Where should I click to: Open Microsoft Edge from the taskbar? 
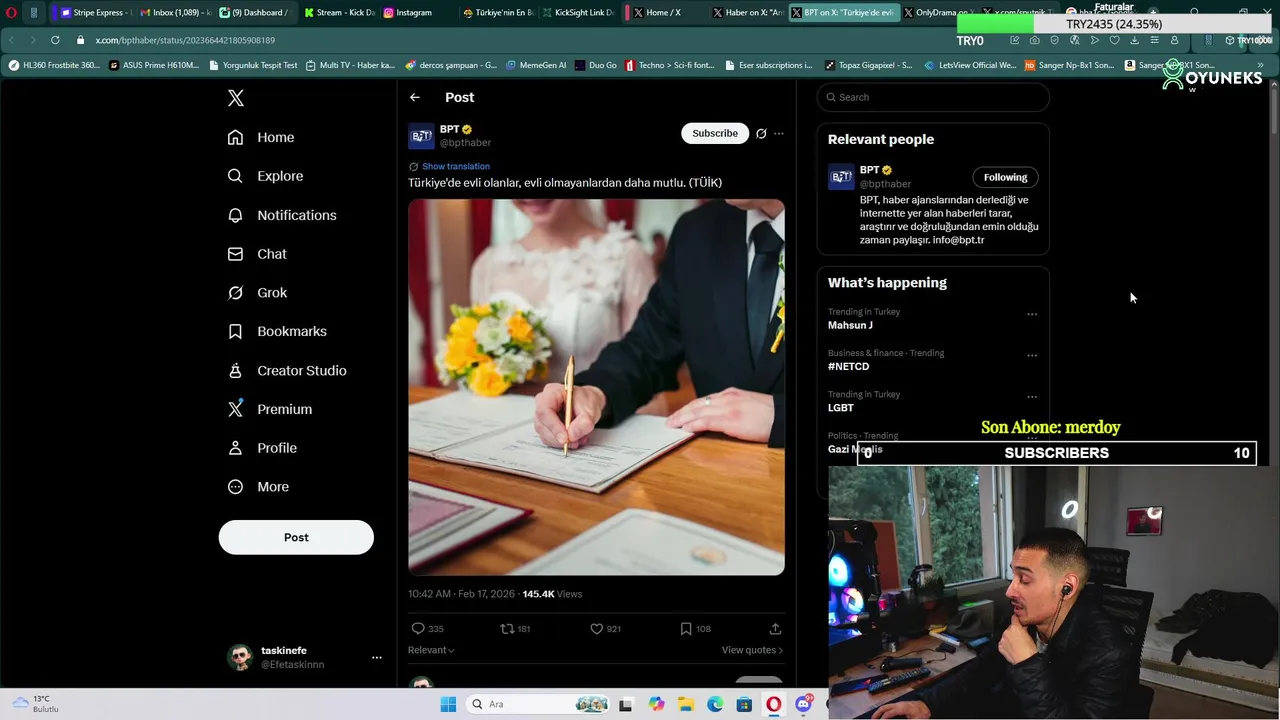(x=715, y=704)
